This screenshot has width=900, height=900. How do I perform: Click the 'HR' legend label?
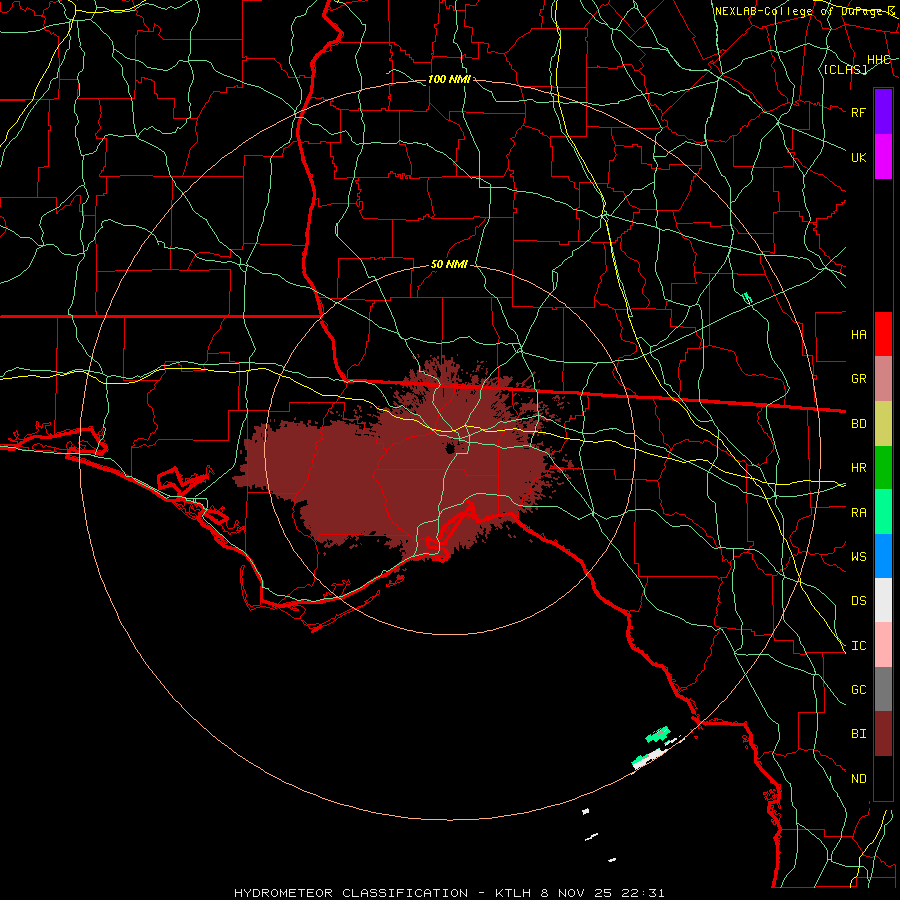tap(858, 468)
